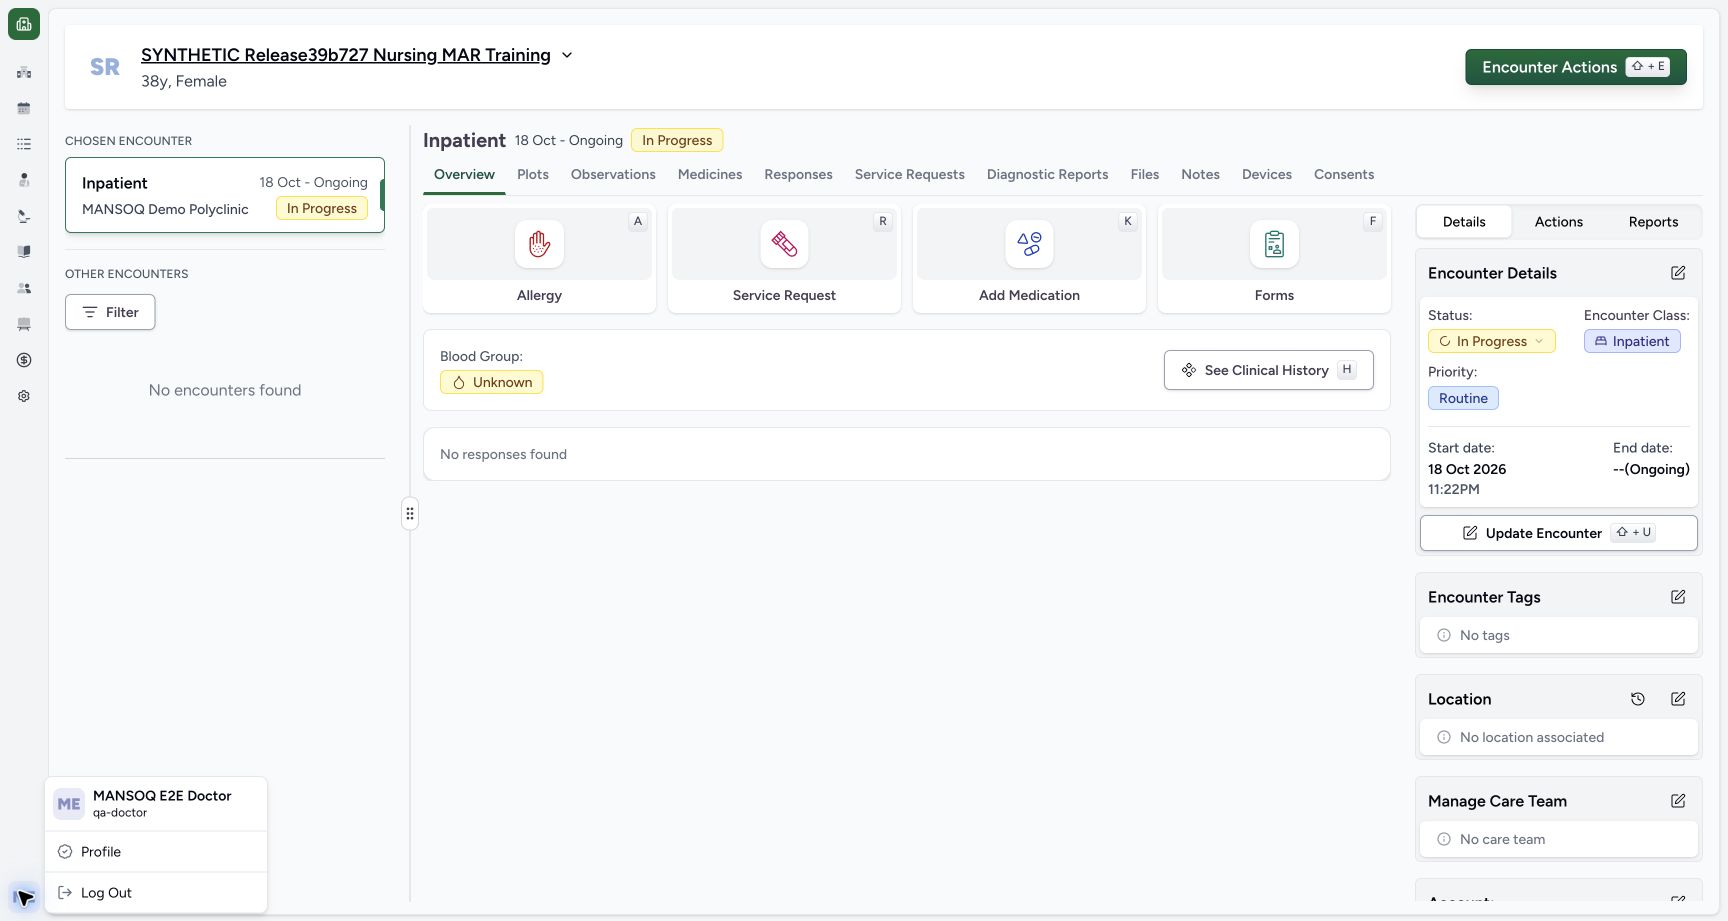The width and height of the screenshot is (1728, 921).
Task: Open the Consents tab
Action: (1344, 174)
